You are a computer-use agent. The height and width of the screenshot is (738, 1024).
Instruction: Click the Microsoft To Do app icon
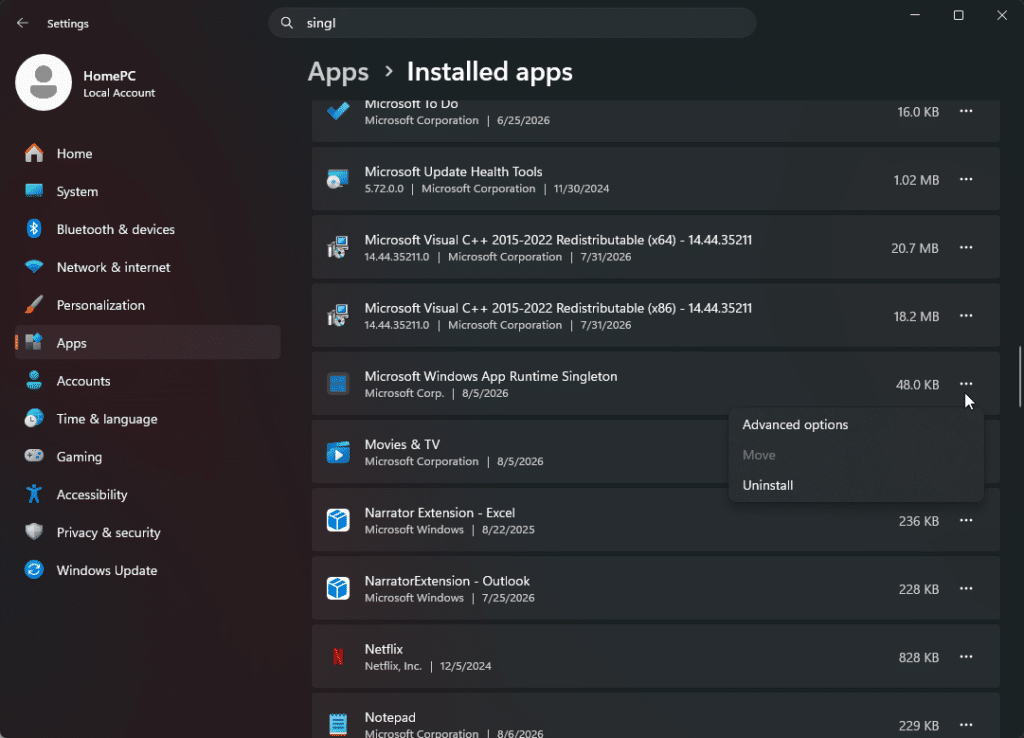(x=338, y=111)
